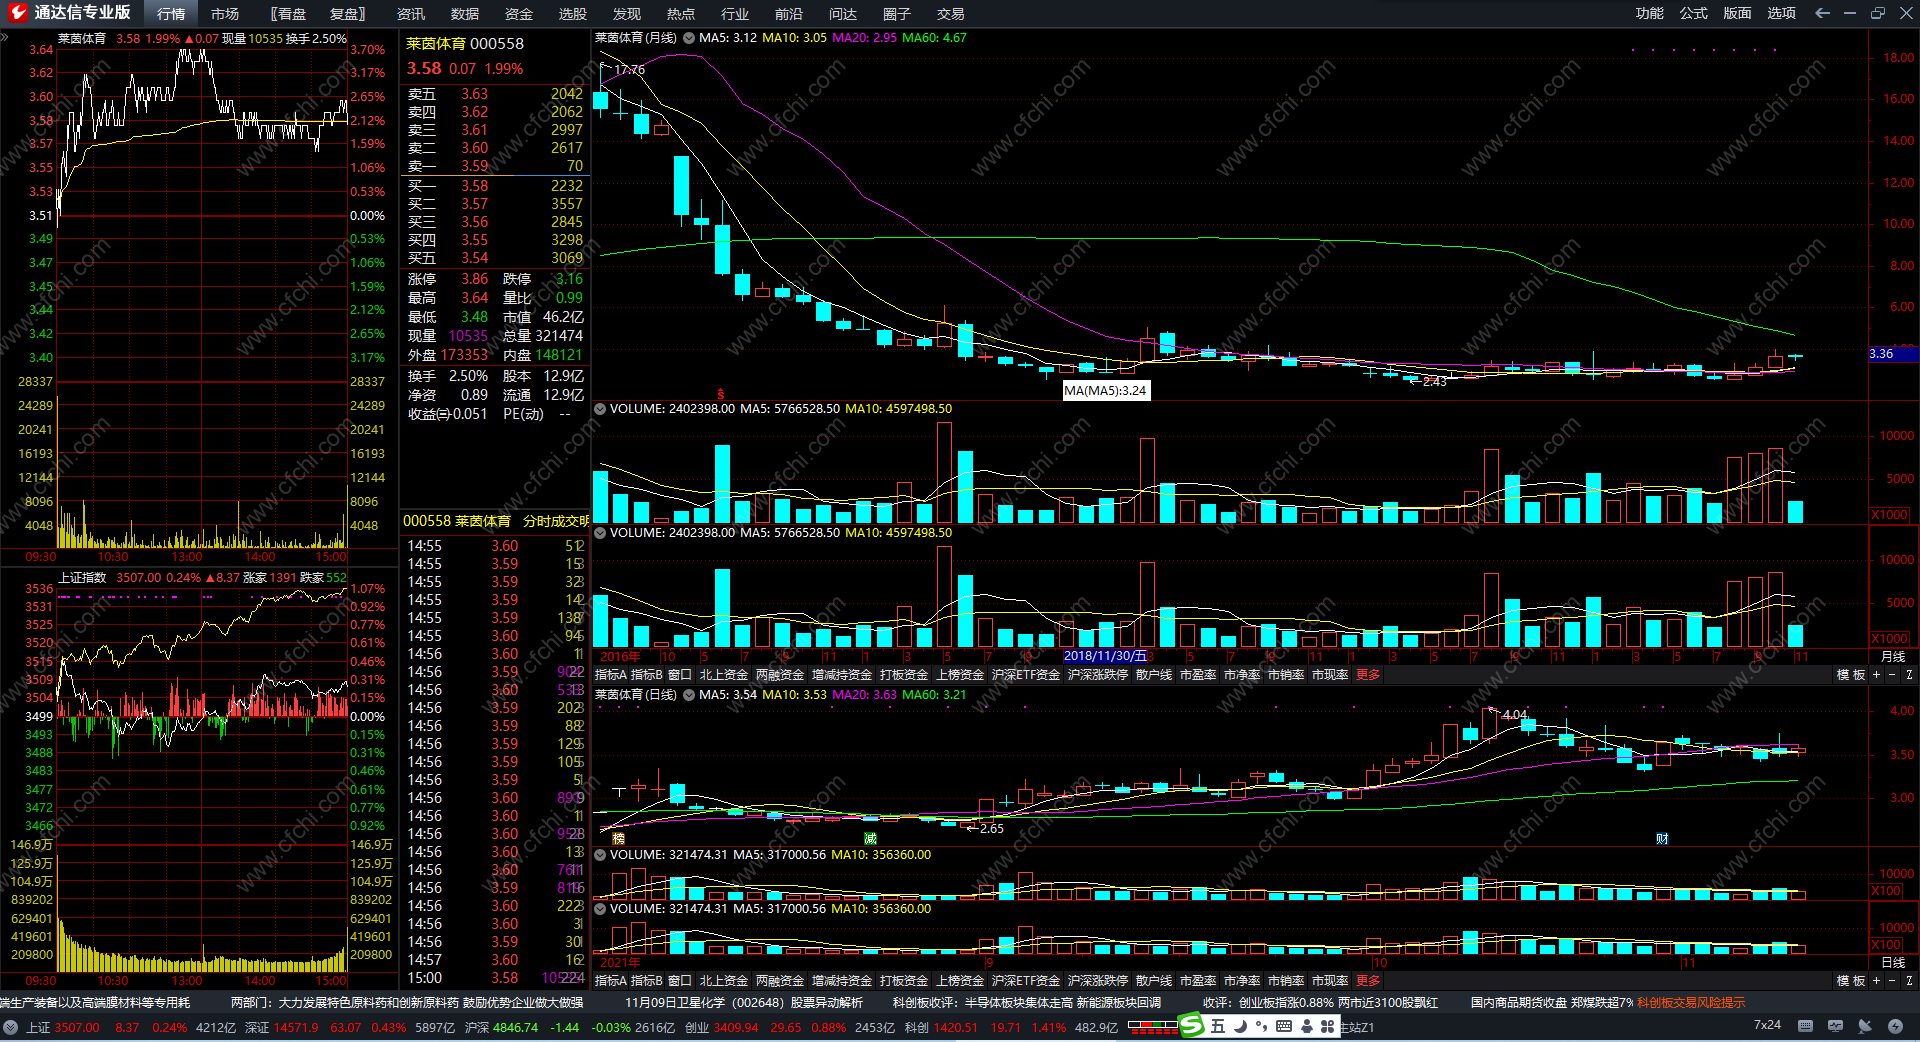Open the 市场 menu
Viewport: 1920px width, 1042px height.
point(225,14)
